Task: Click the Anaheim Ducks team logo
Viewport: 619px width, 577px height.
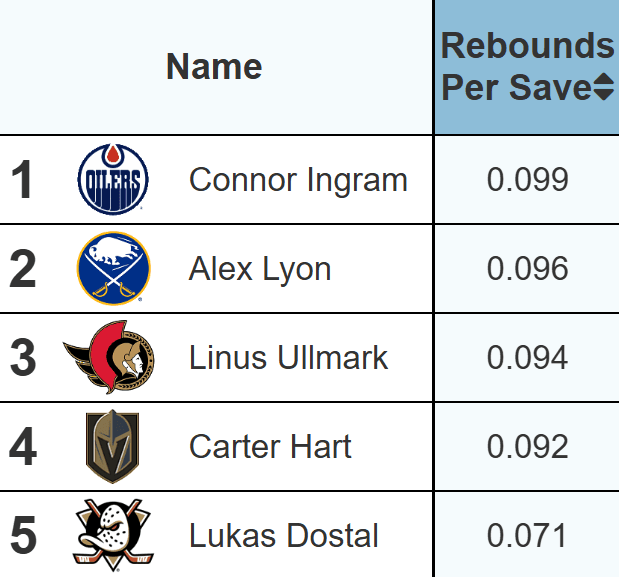Action: click(112, 535)
